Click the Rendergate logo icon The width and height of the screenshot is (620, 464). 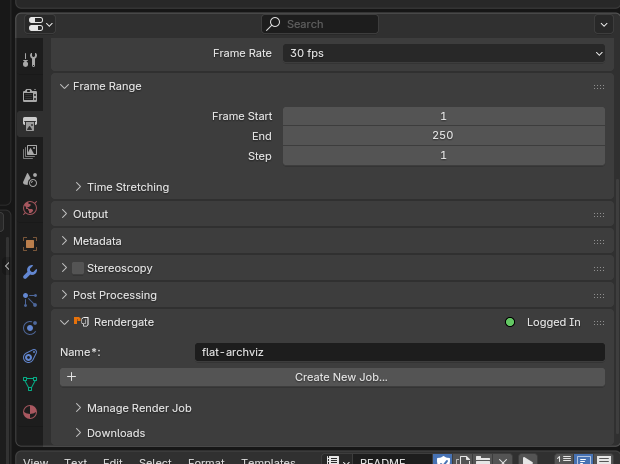[81, 322]
